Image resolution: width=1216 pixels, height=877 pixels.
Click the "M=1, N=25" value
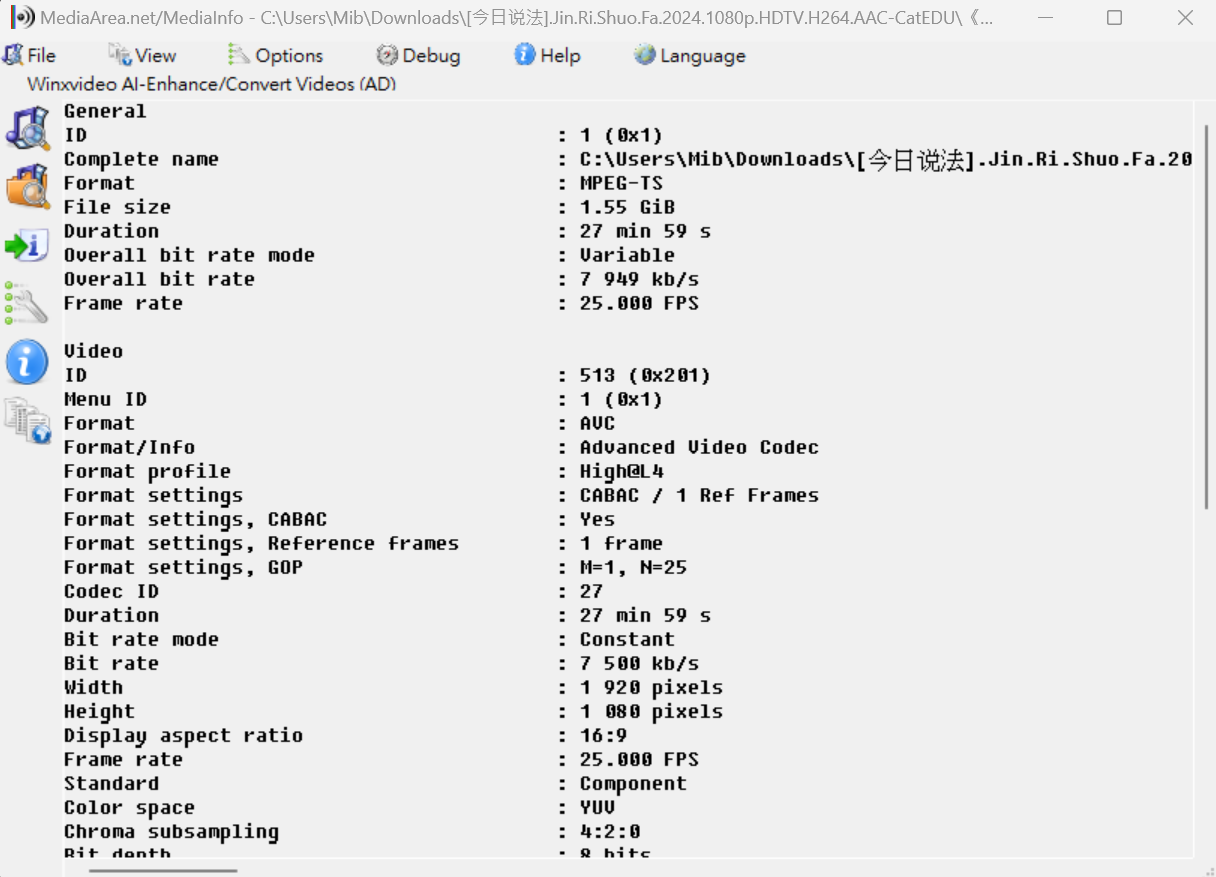[633, 567]
